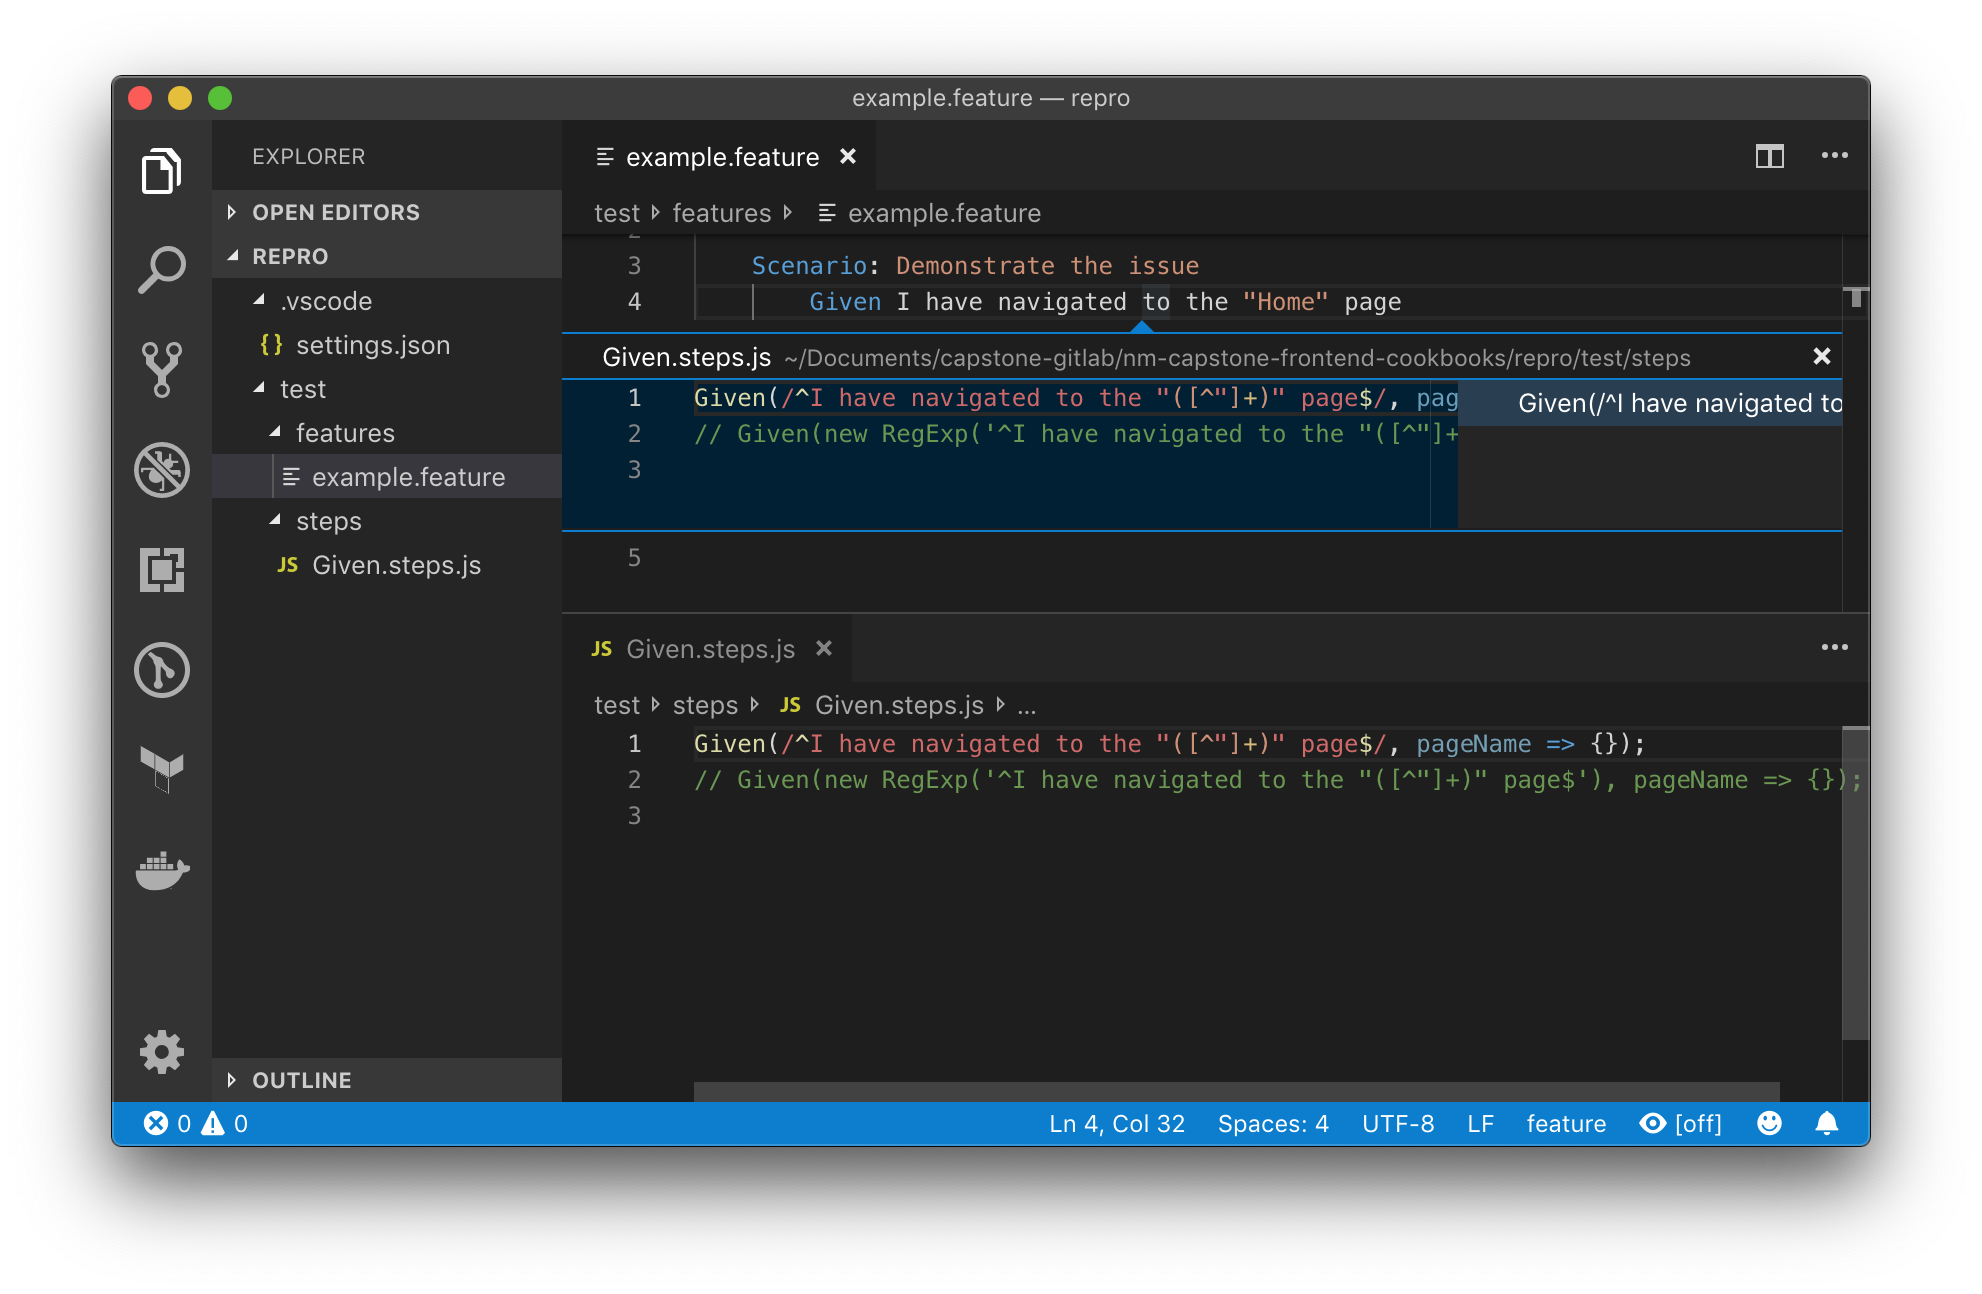Click the bottom horizontal scrollbar

click(1236, 1090)
